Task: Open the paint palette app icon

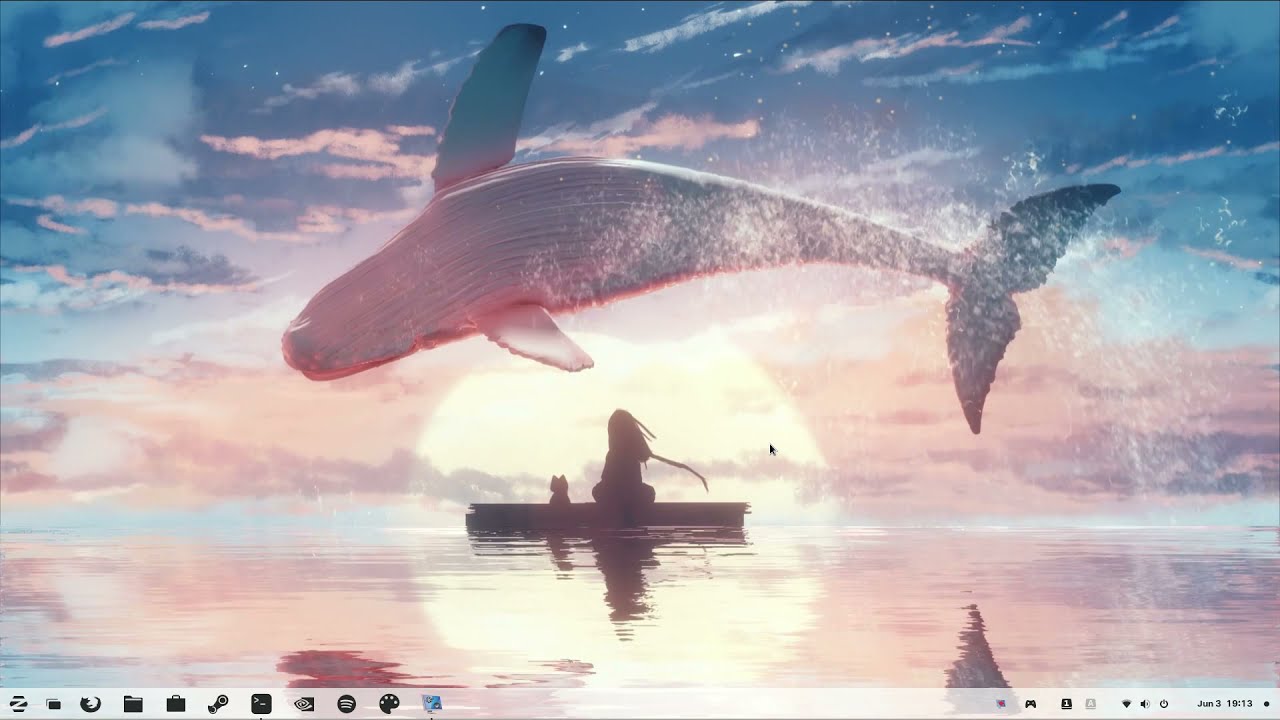Action: [x=389, y=704]
